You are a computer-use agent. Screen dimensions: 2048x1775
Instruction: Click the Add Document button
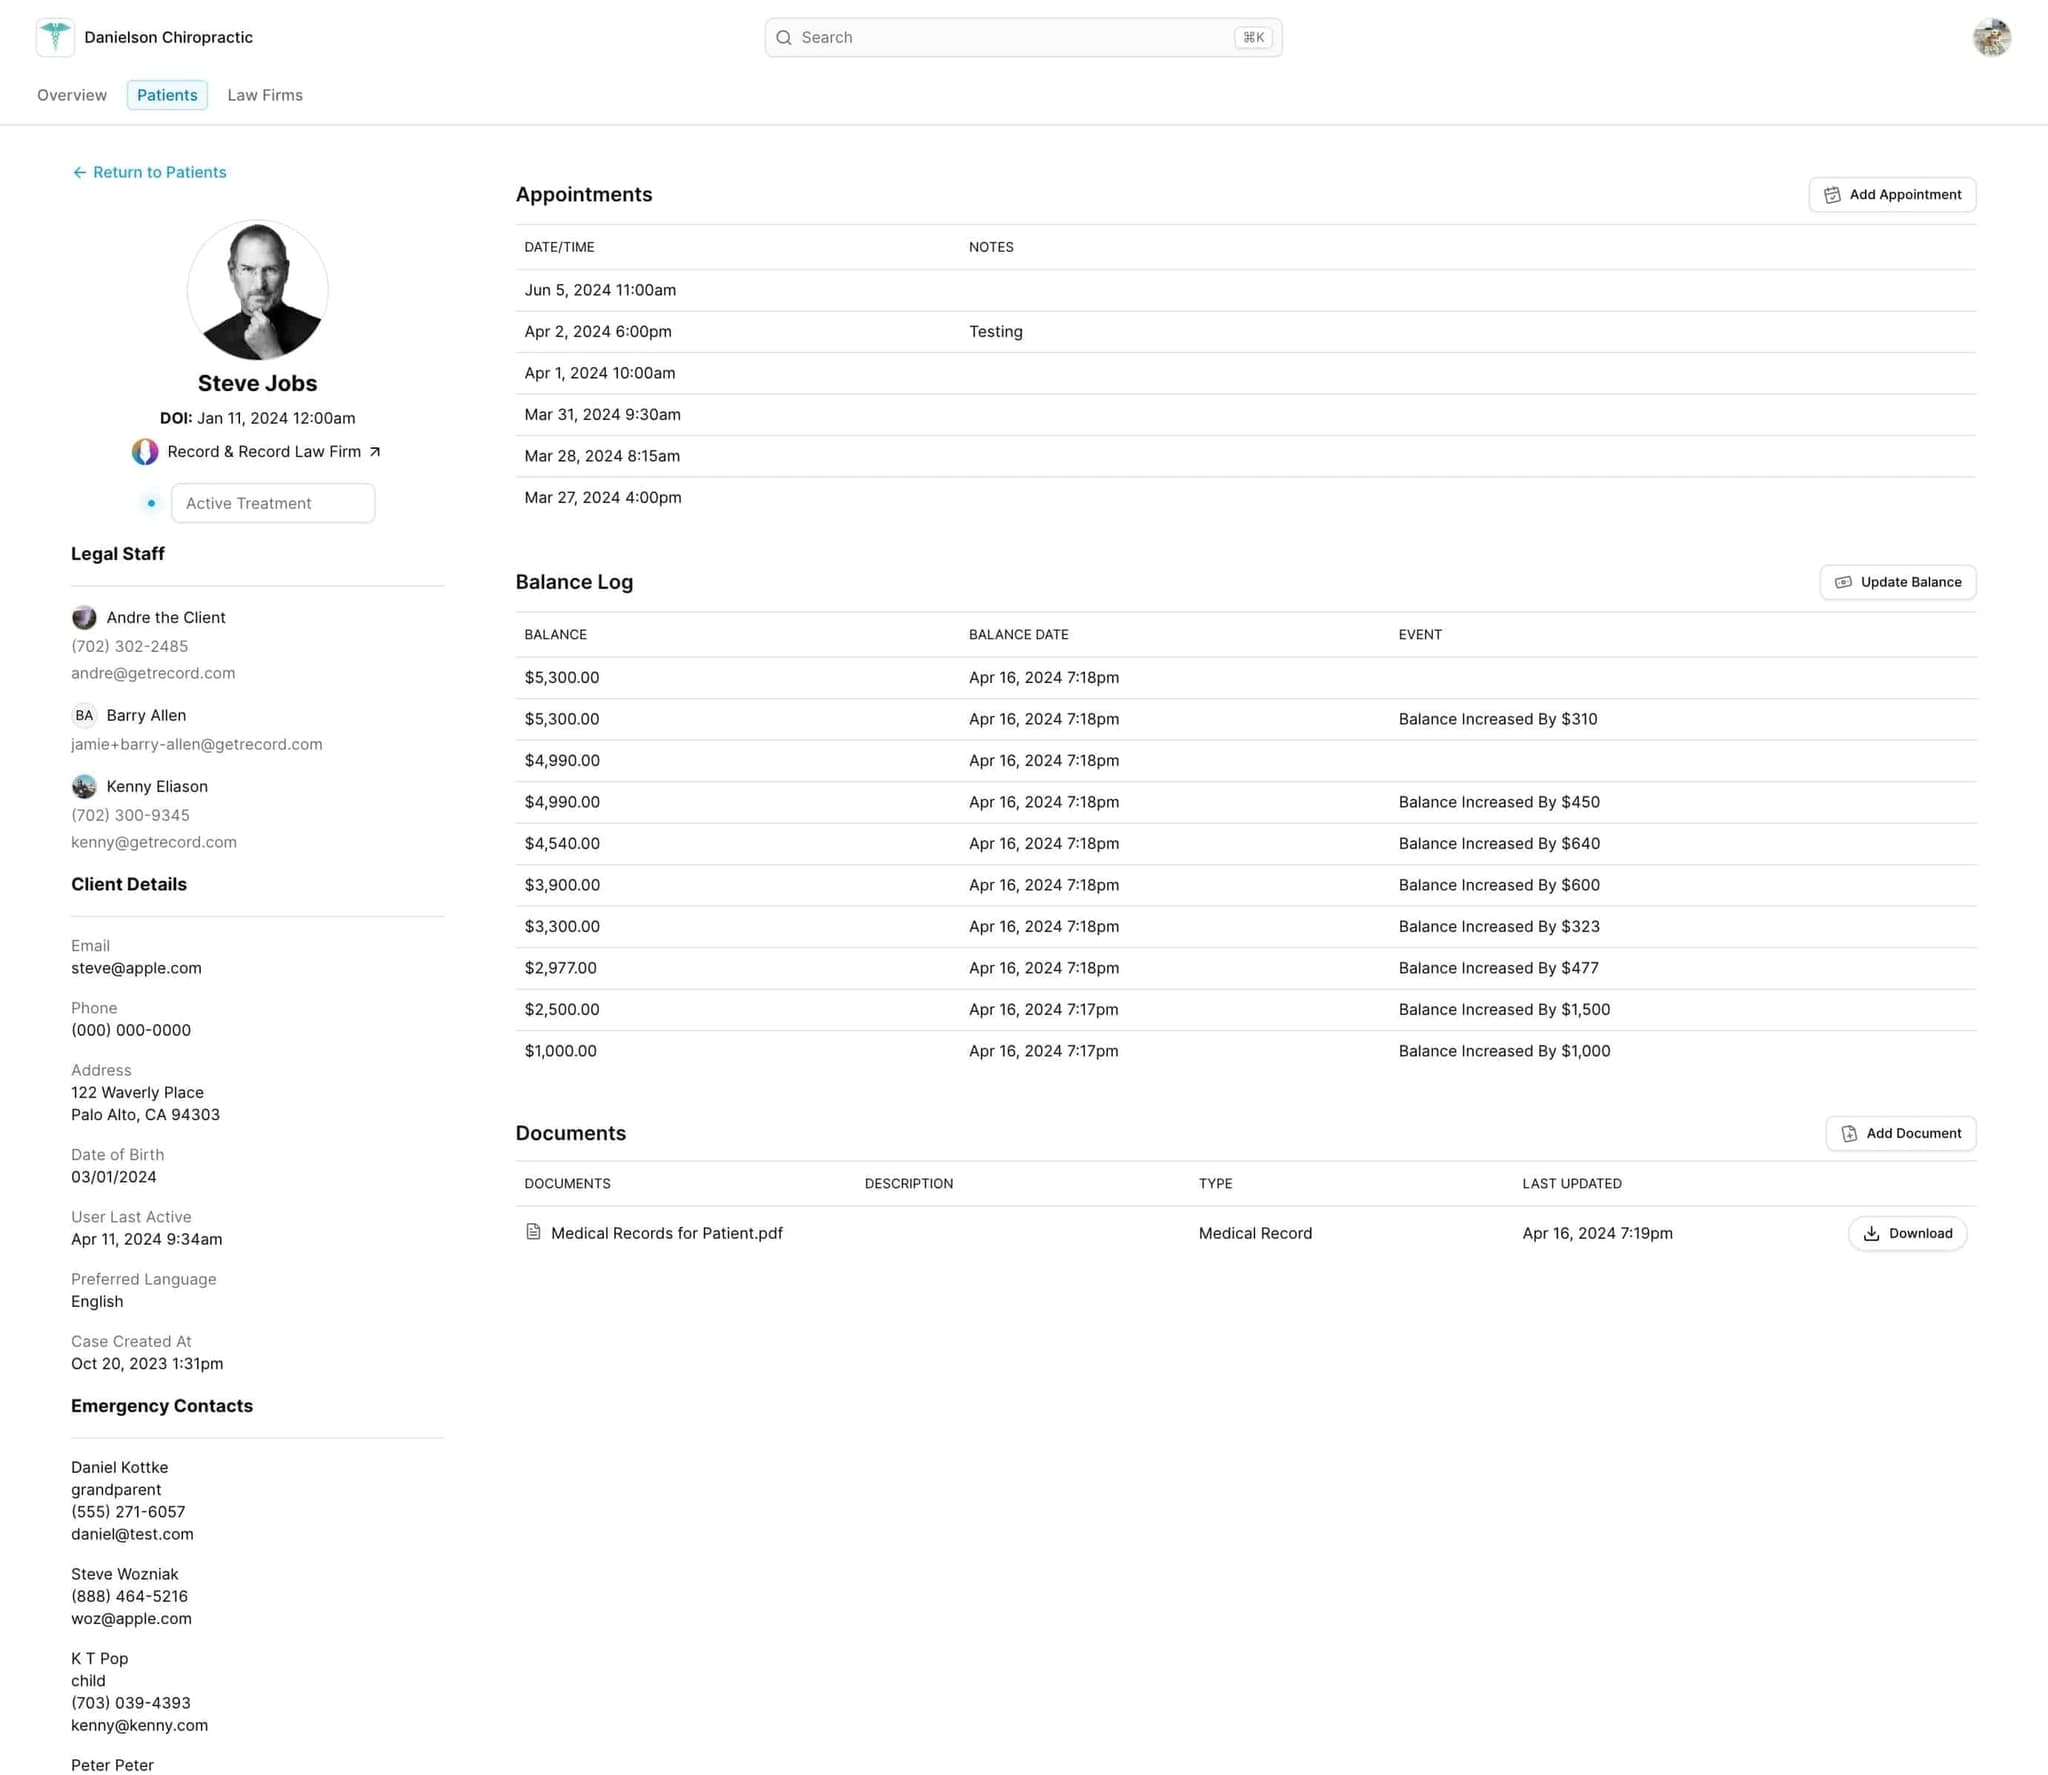[x=1900, y=1133]
